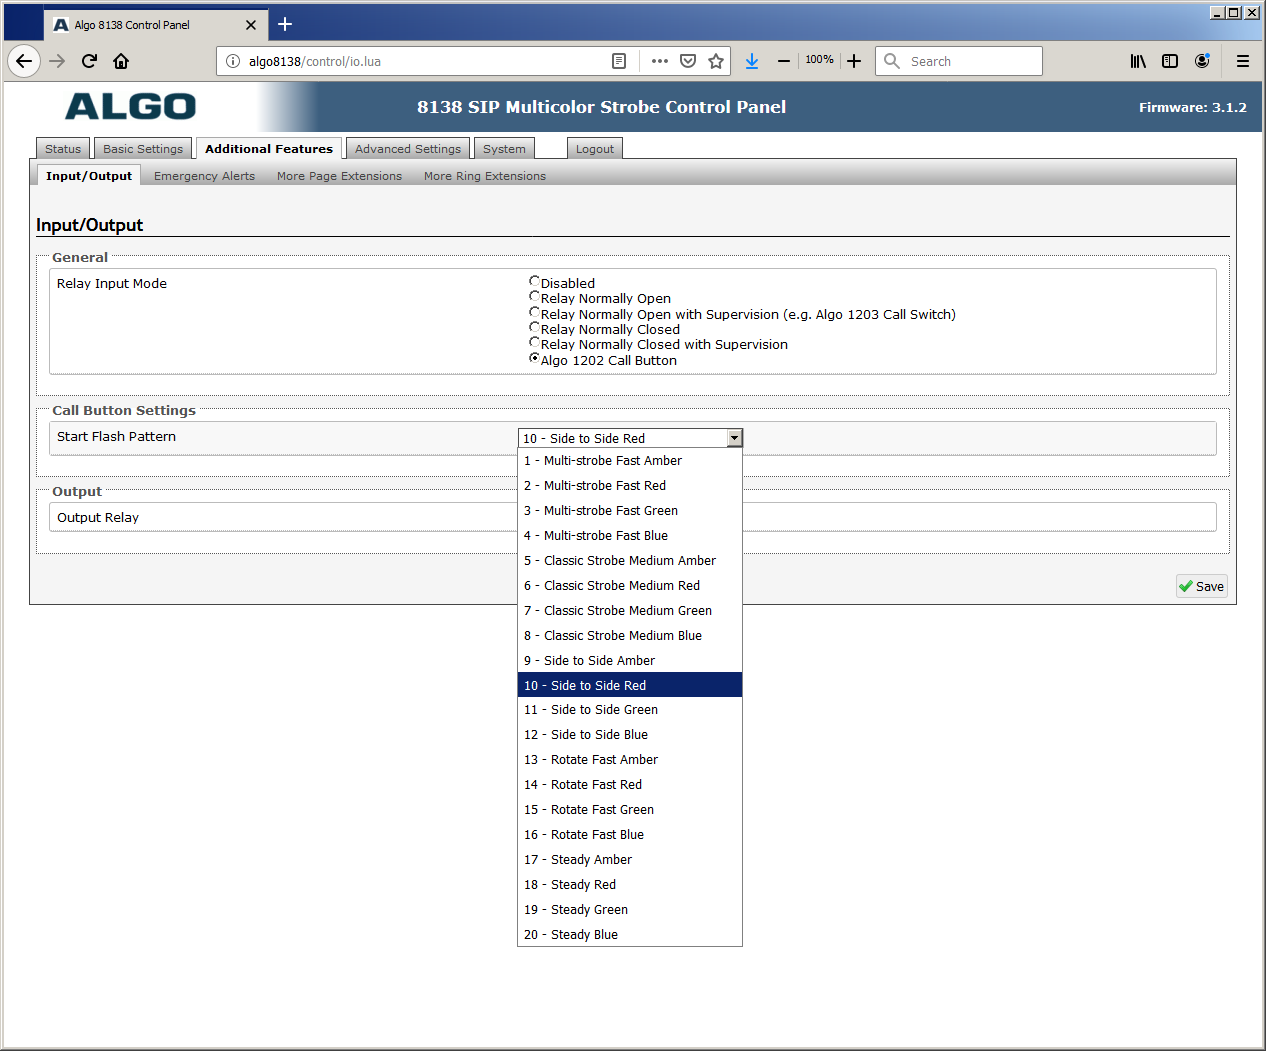Pick 14 - Rotate Fast Red pattern
This screenshot has height=1051, width=1266.
[x=596, y=785]
